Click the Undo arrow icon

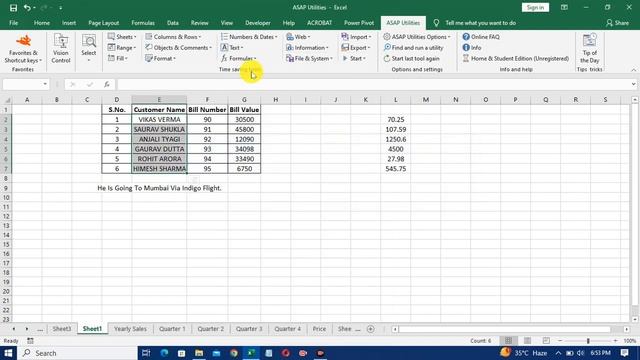(27, 7)
